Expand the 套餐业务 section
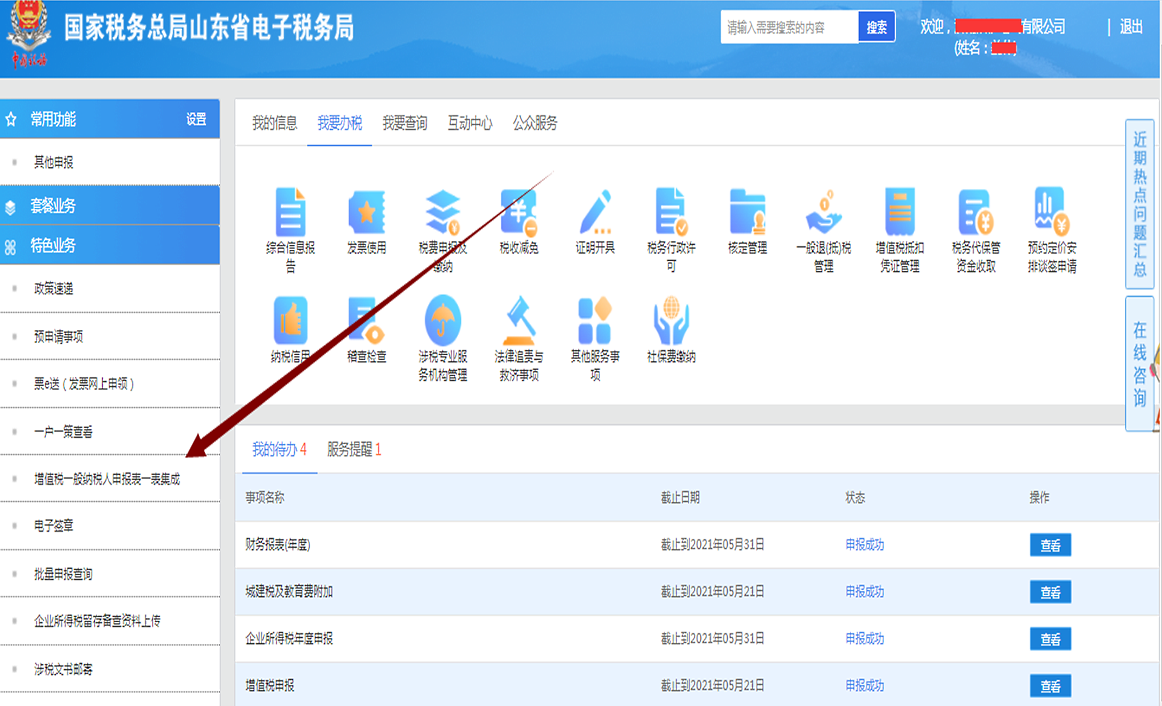This screenshot has width=1162, height=706. 110,205
